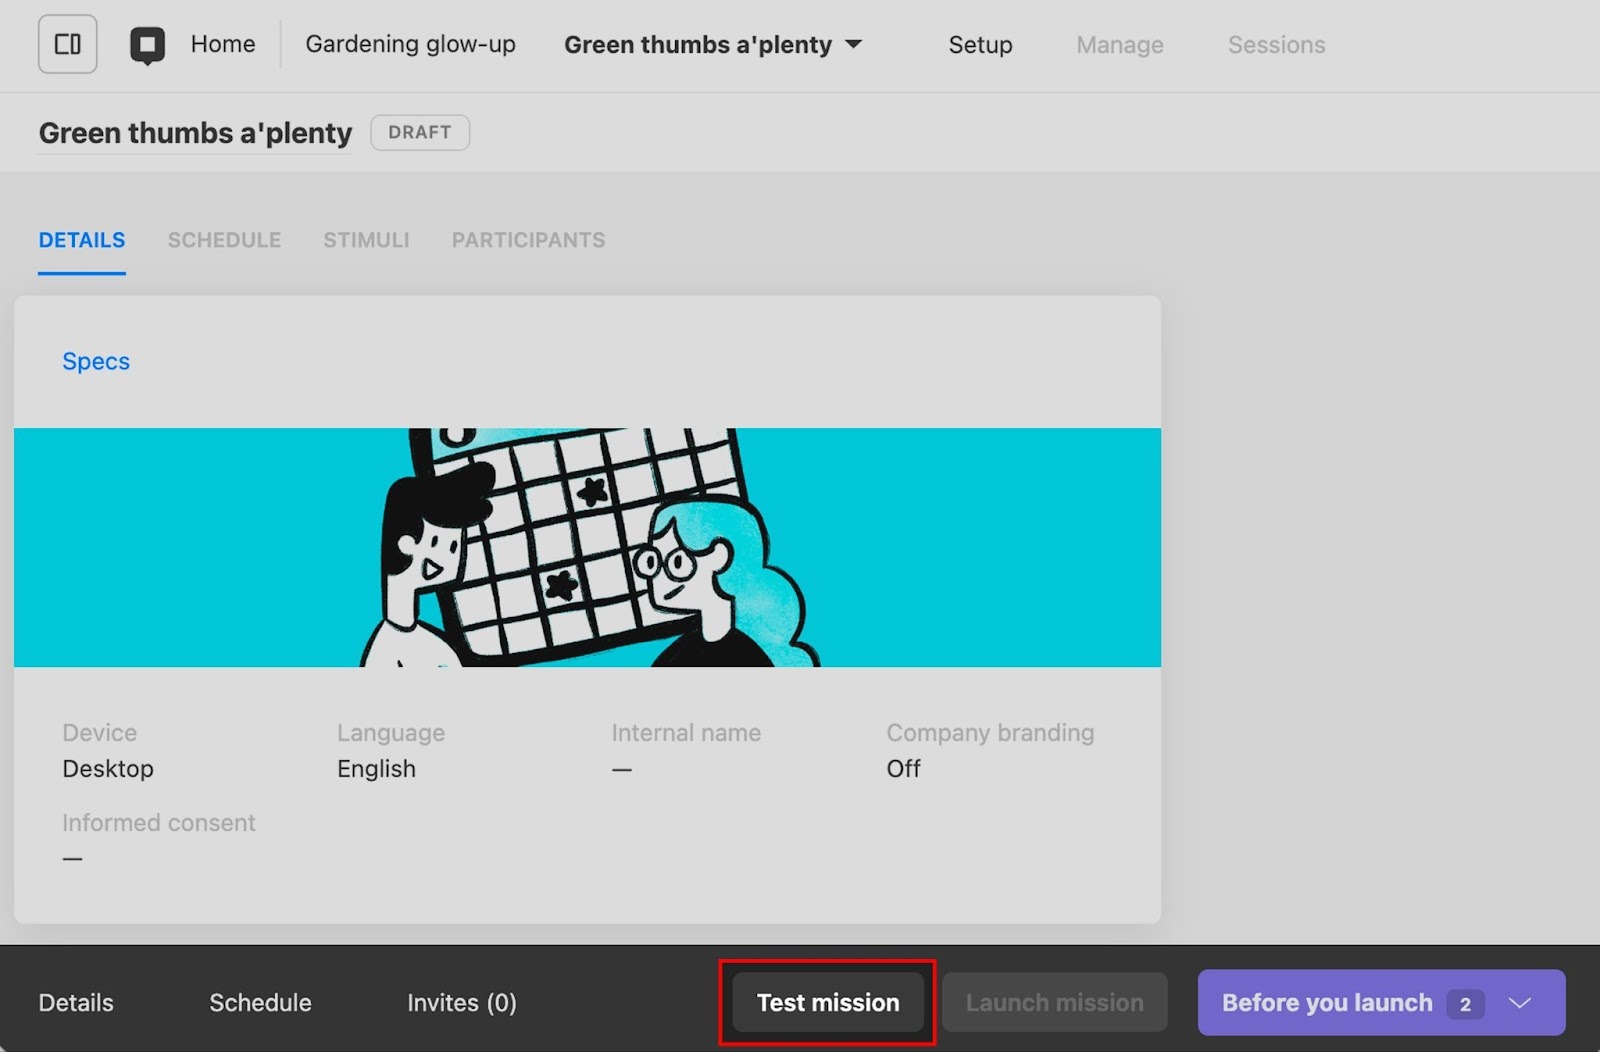Expand the Before you launch checklist chevron
This screenshot has width=1600, height=1052.
(x=1520, y=1003)
